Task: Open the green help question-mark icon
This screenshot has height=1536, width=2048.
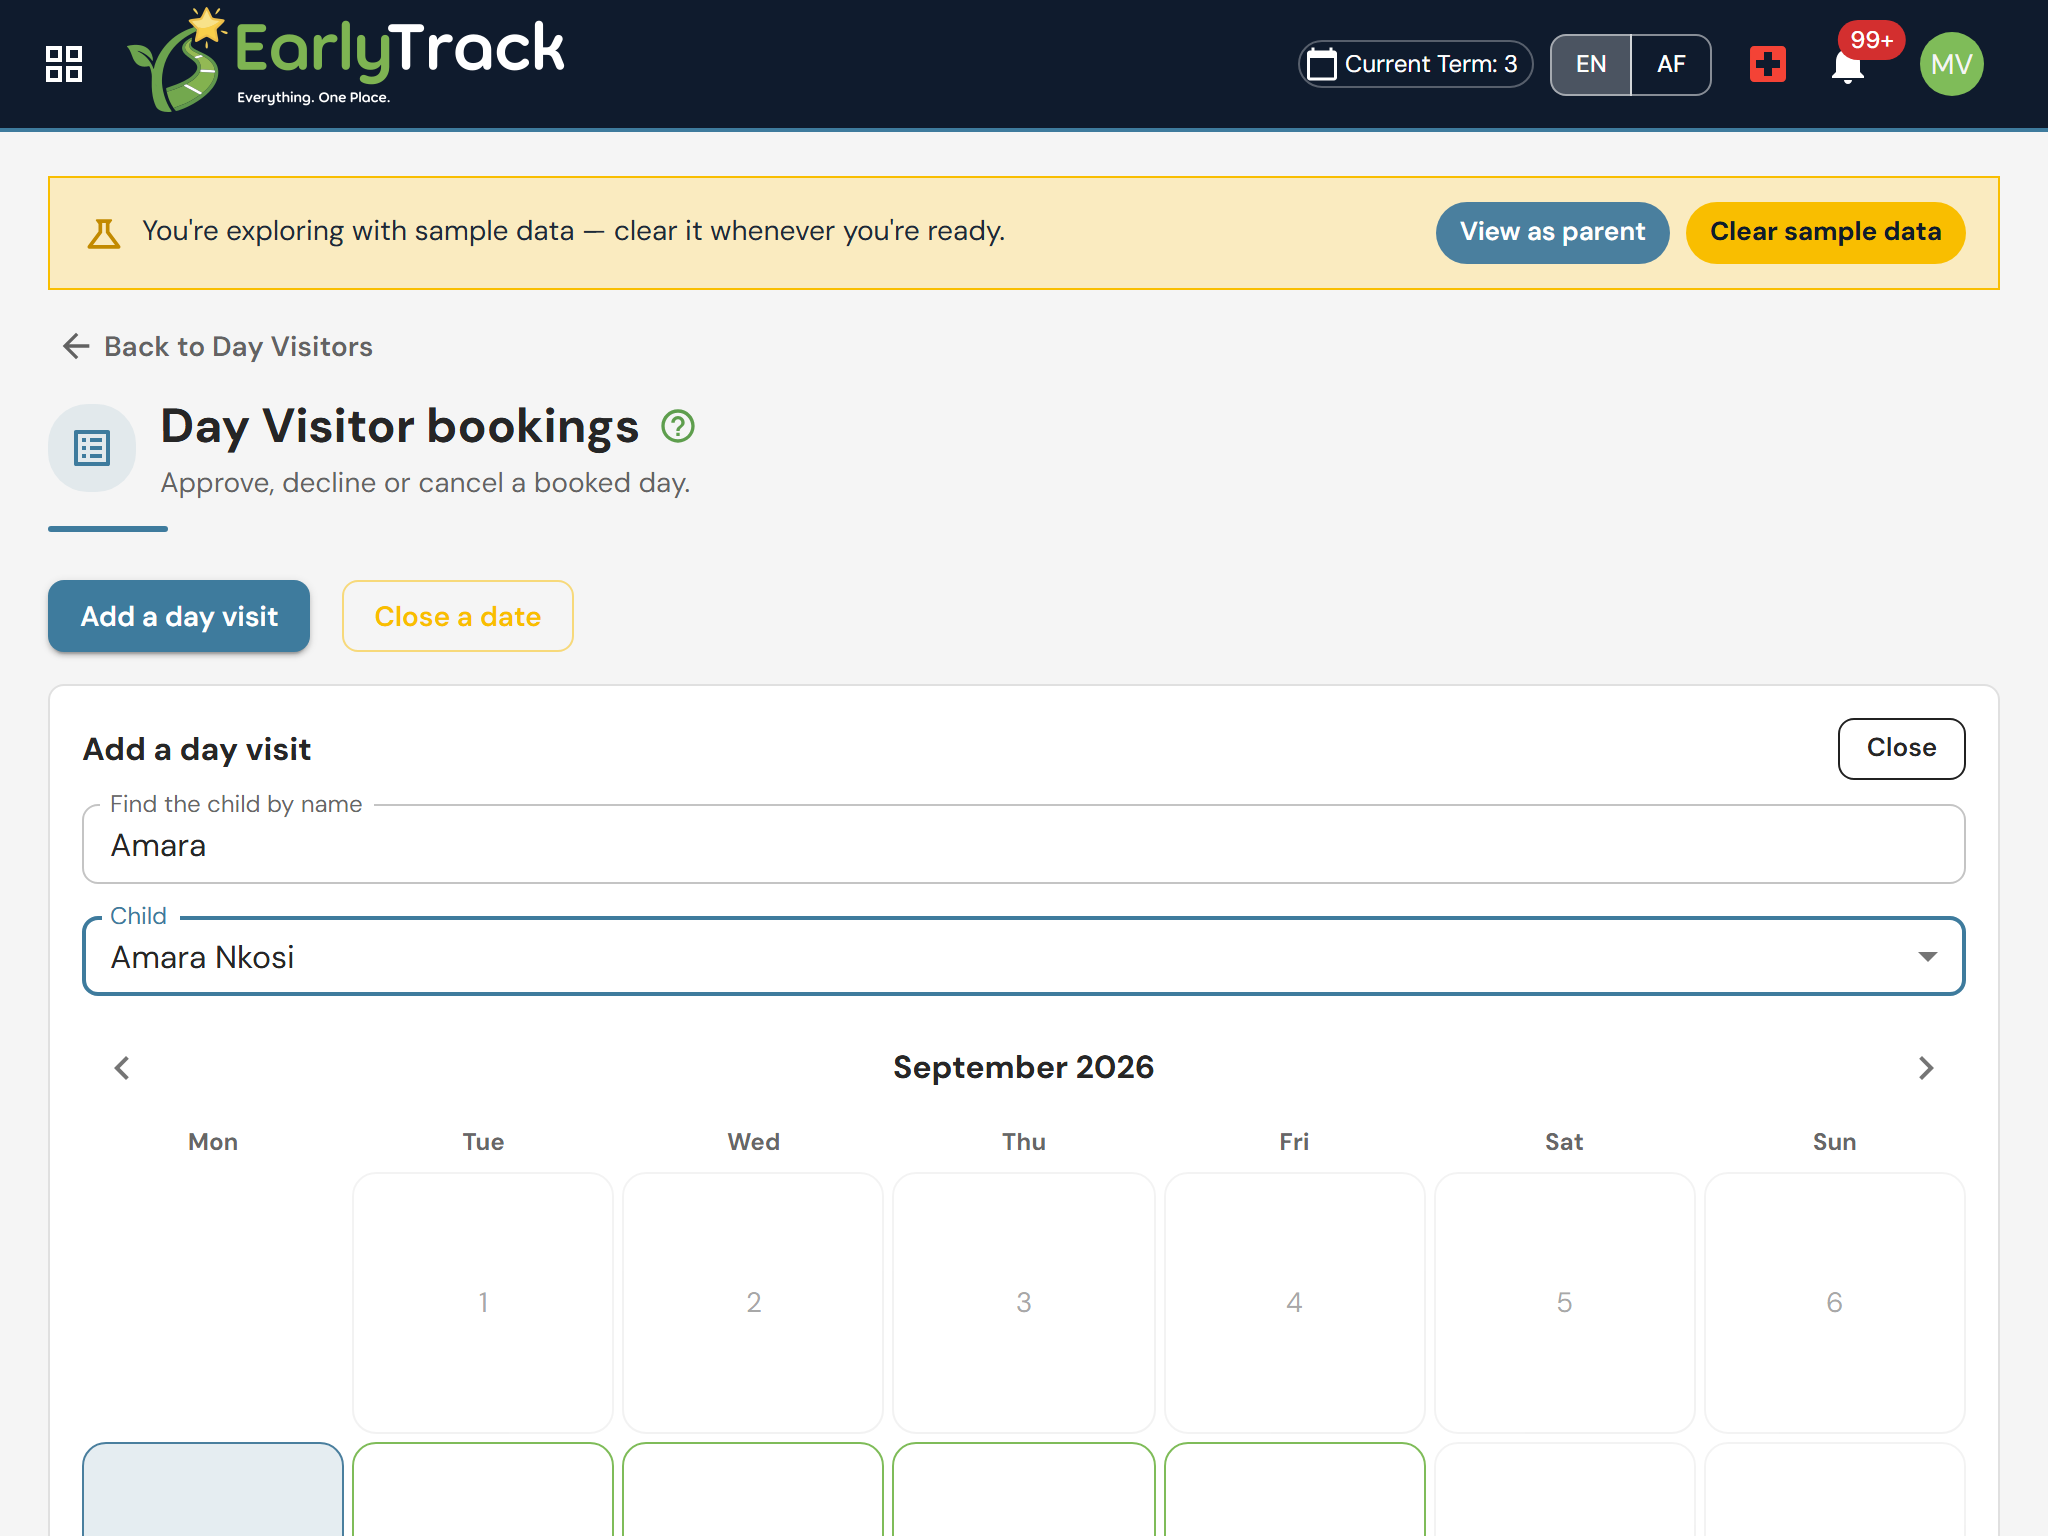Action: point(678,427)
